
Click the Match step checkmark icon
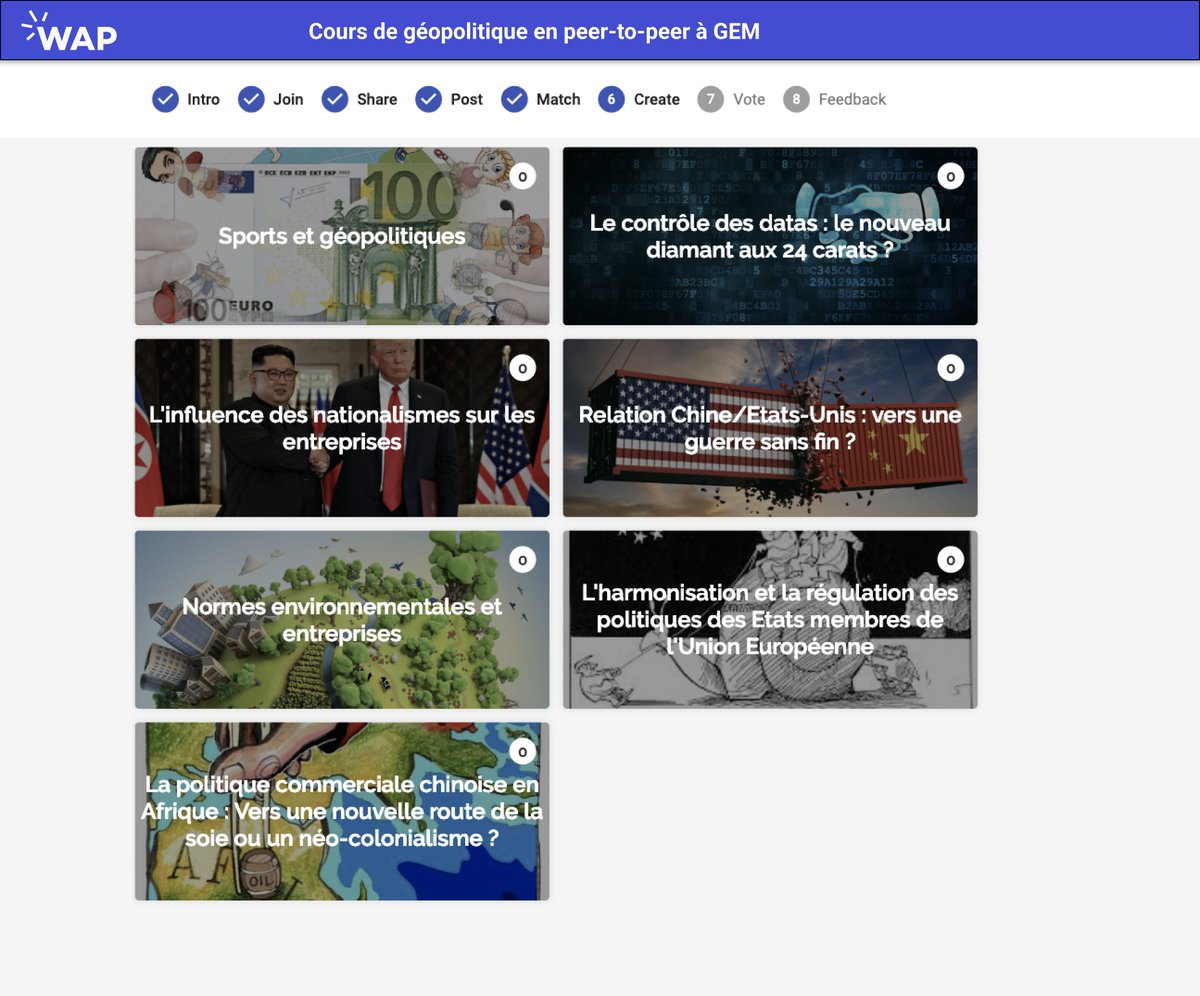click(515, 99)
